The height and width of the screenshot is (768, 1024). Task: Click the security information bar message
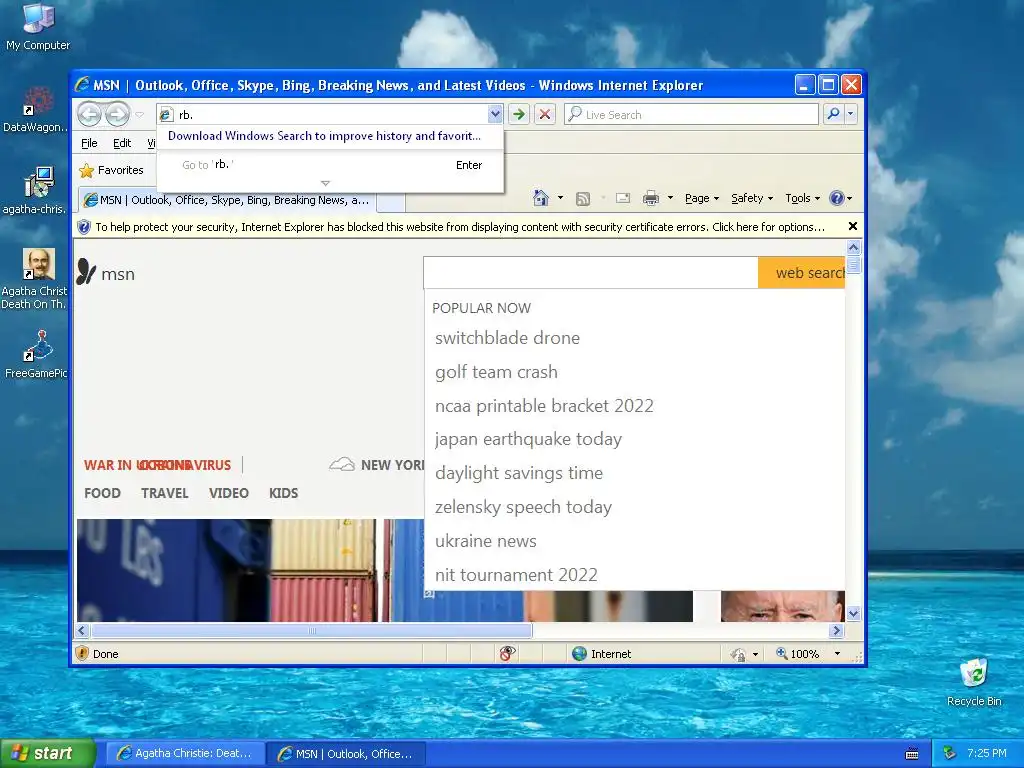coord(460,227)
